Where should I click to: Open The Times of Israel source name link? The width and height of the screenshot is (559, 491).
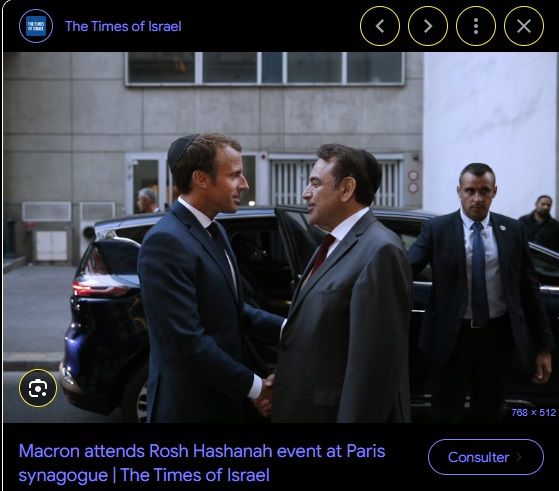tap(123, 26)
